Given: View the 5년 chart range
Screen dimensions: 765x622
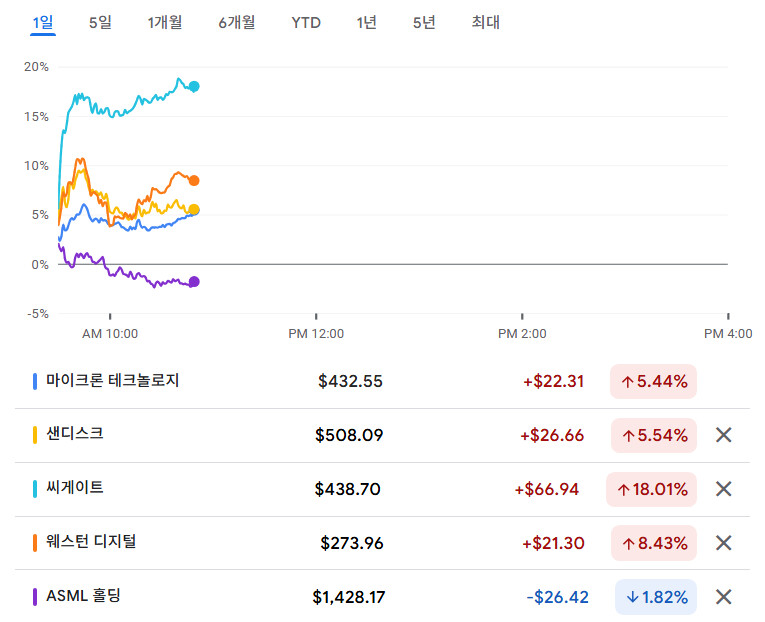Looking at the screenshot, I should coord(424,22).
